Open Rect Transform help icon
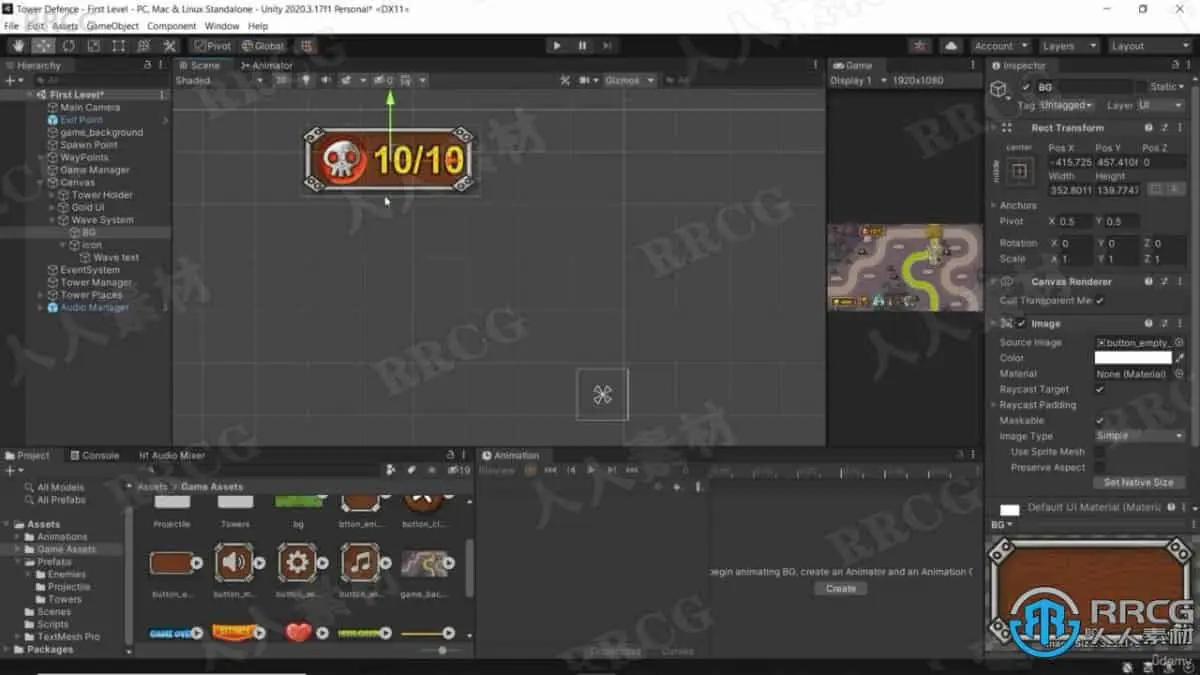The height and width of the screenshot is (675, 1200). click(x=1149, y=128)
